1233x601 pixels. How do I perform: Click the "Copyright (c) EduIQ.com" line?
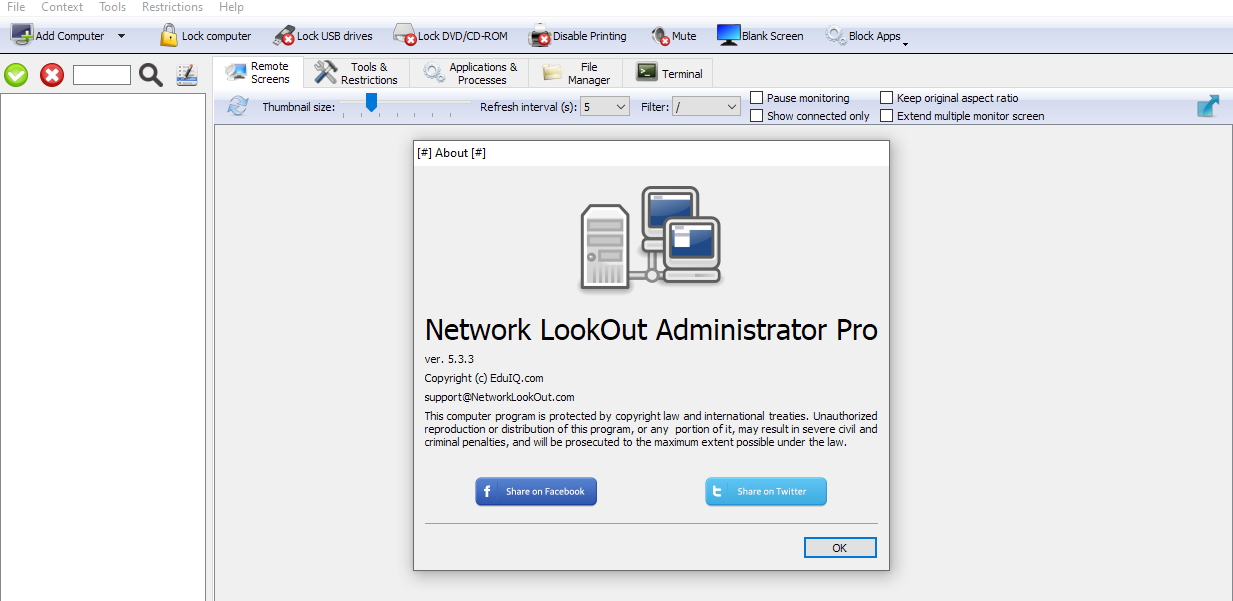[x=484, y=378]
